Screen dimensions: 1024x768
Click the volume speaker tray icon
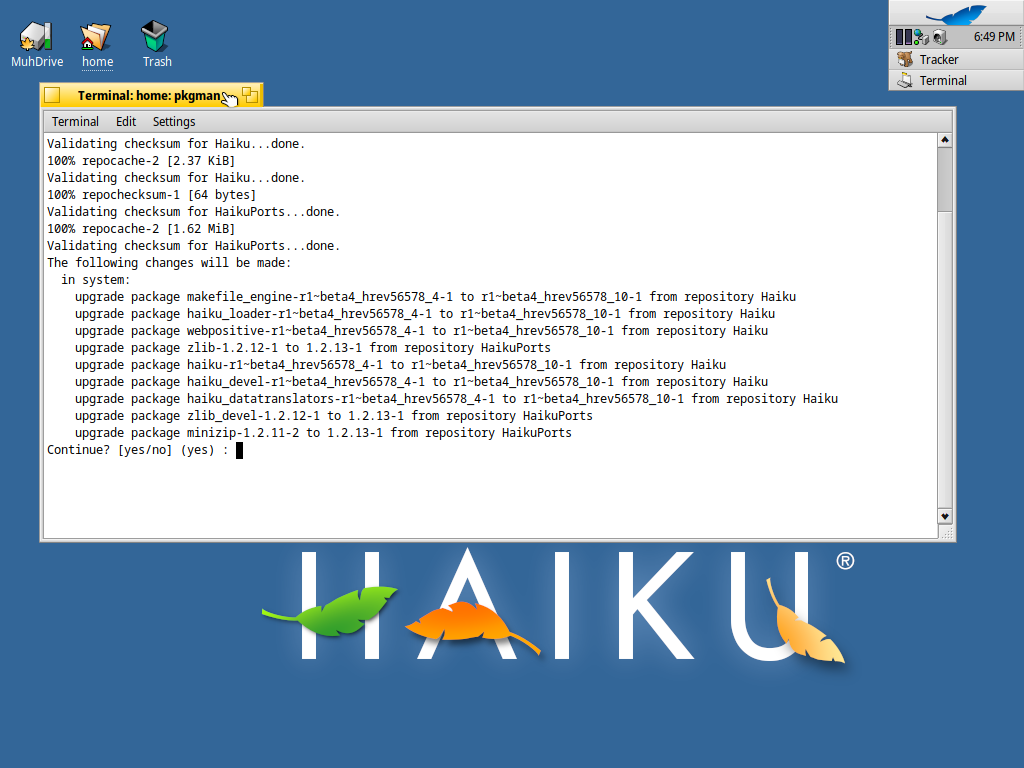(x=938, y=36)
